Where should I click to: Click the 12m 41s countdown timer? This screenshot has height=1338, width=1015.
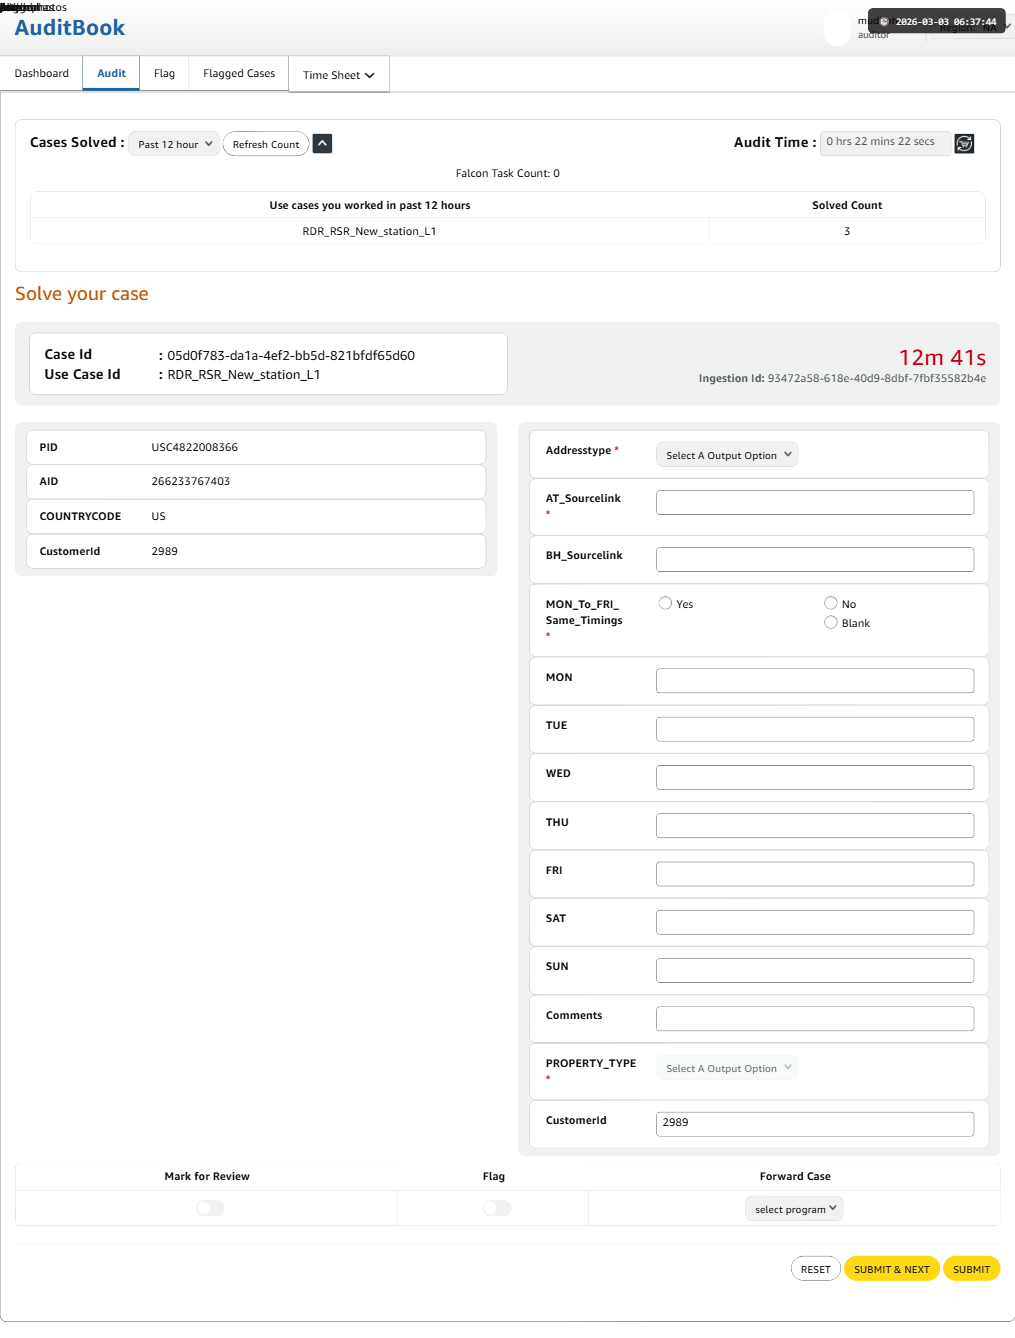[942, 357]
